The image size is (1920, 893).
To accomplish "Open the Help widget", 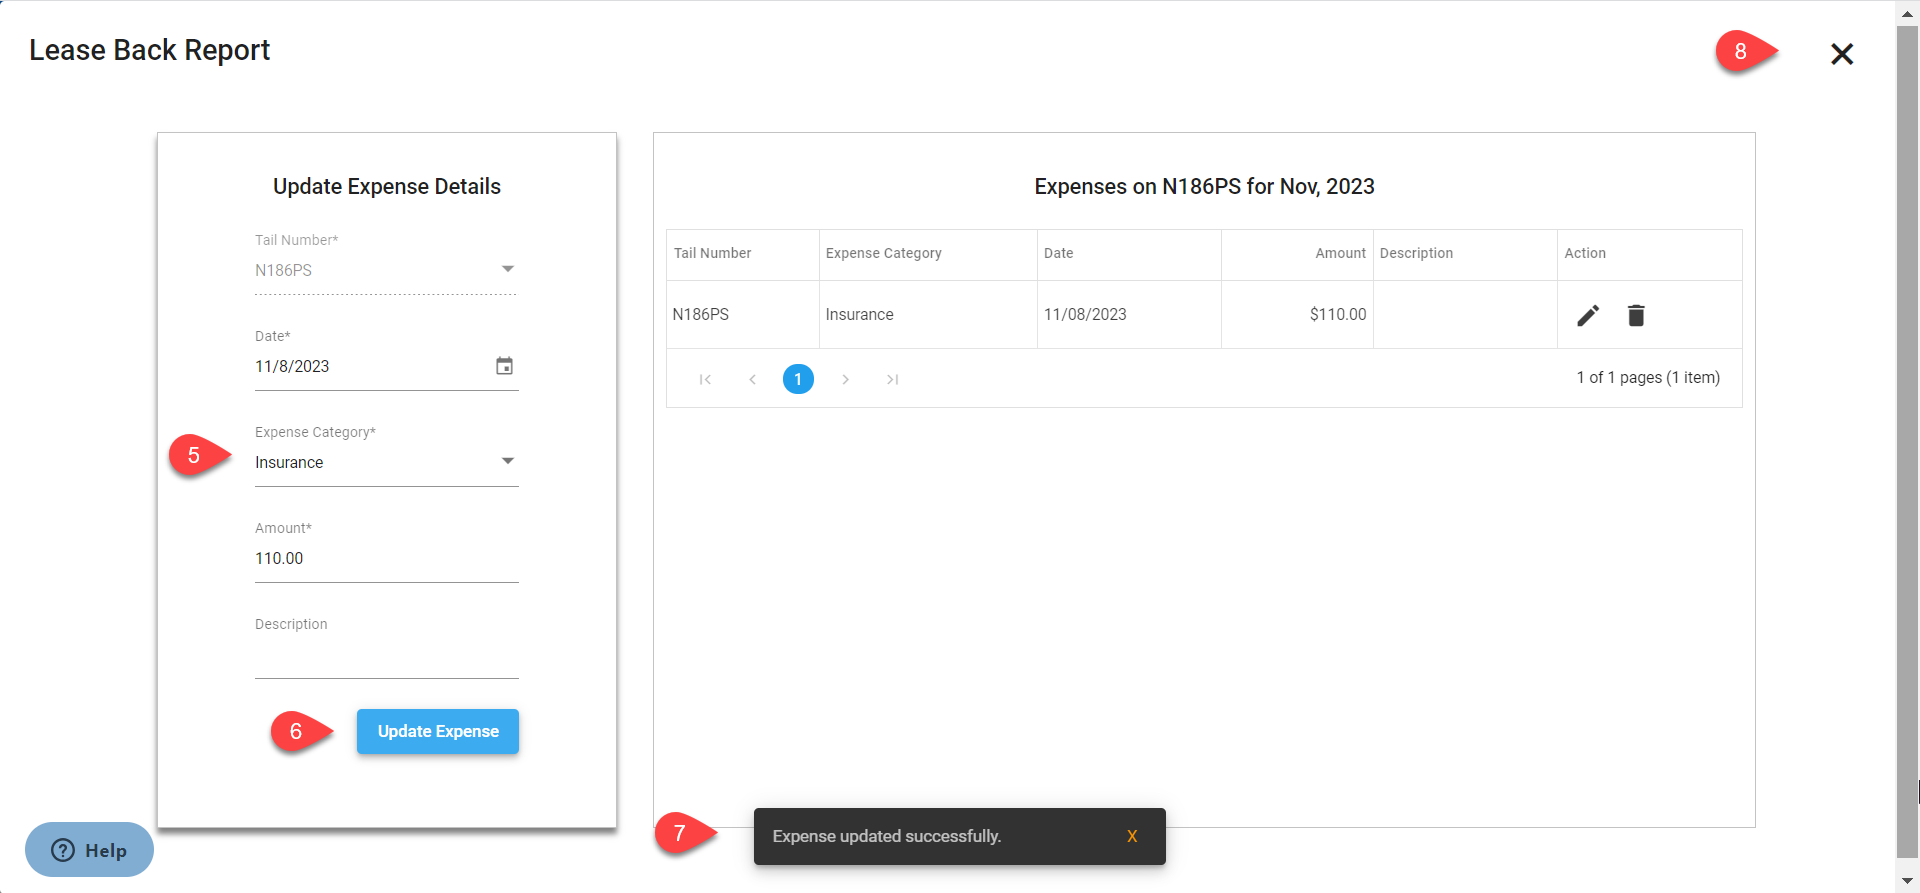I will click(89, 850).
